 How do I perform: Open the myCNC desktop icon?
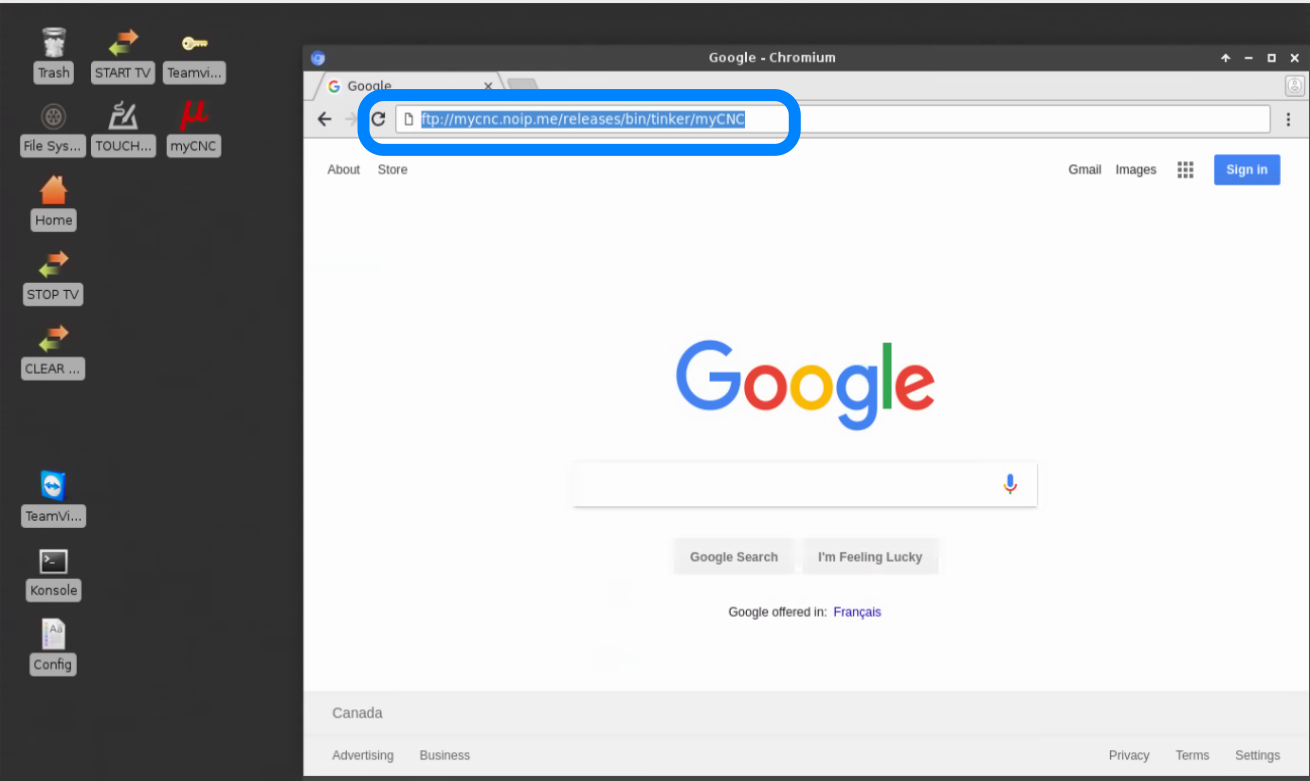tap(193, 117)
